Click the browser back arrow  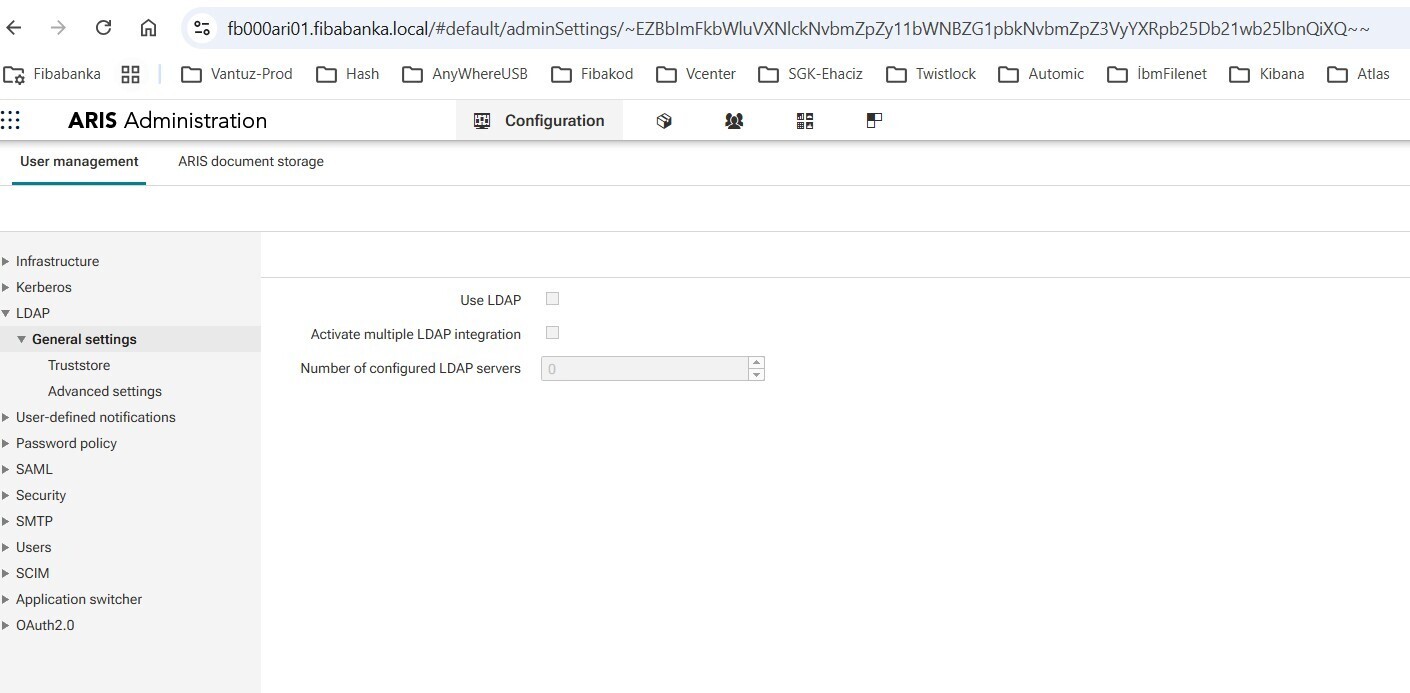[14, 28]
